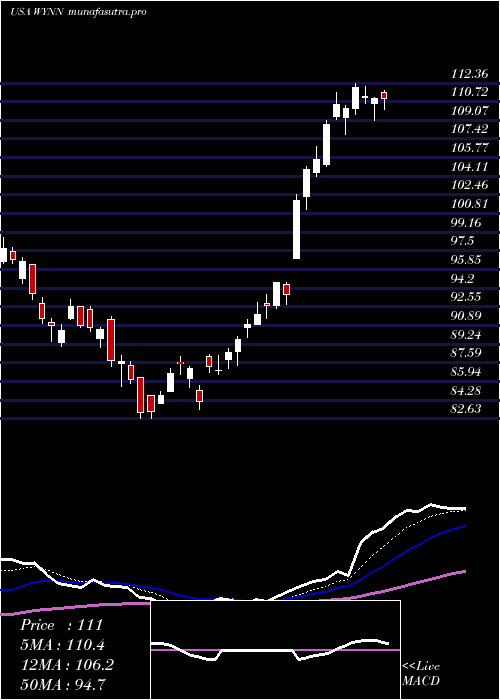The image size is (500, 700).
Task: Click the tall white gap-up candle near 97.5–100.81
Action: point(296,229)
